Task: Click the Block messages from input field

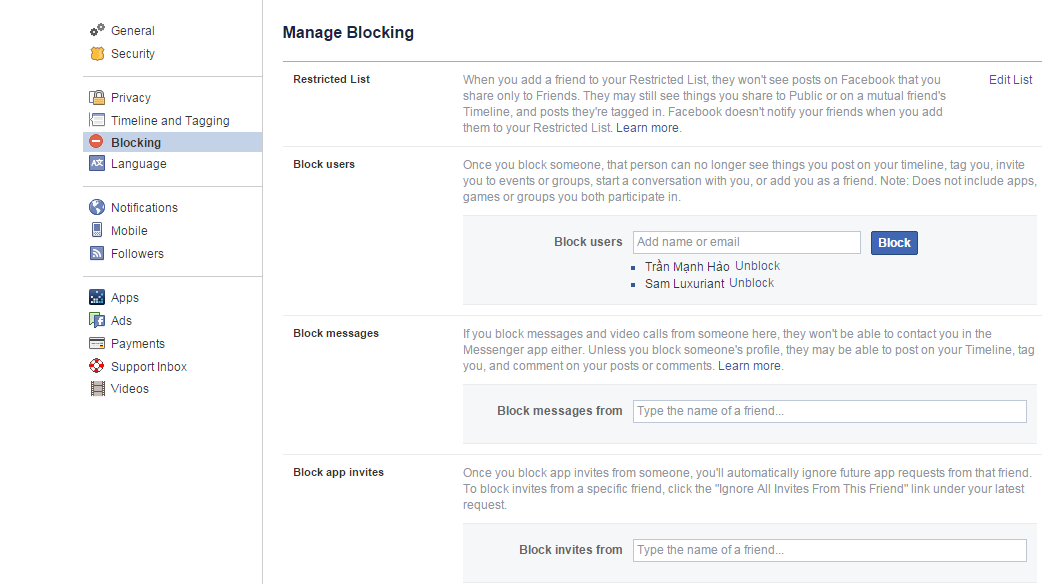Action: pyautogui.click(x=829, y=411)
